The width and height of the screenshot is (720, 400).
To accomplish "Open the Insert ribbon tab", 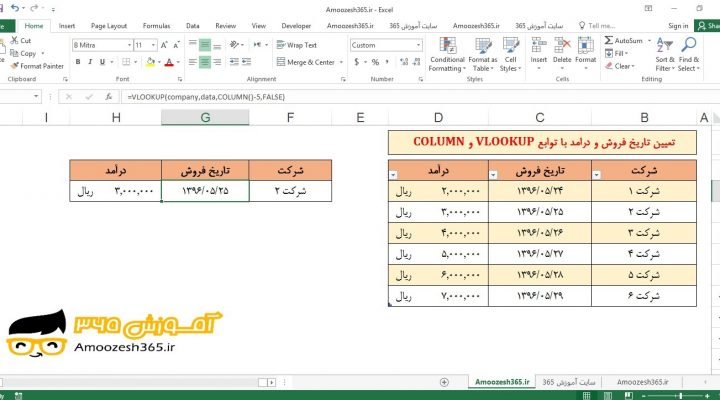I will click(x=67, y=26).
